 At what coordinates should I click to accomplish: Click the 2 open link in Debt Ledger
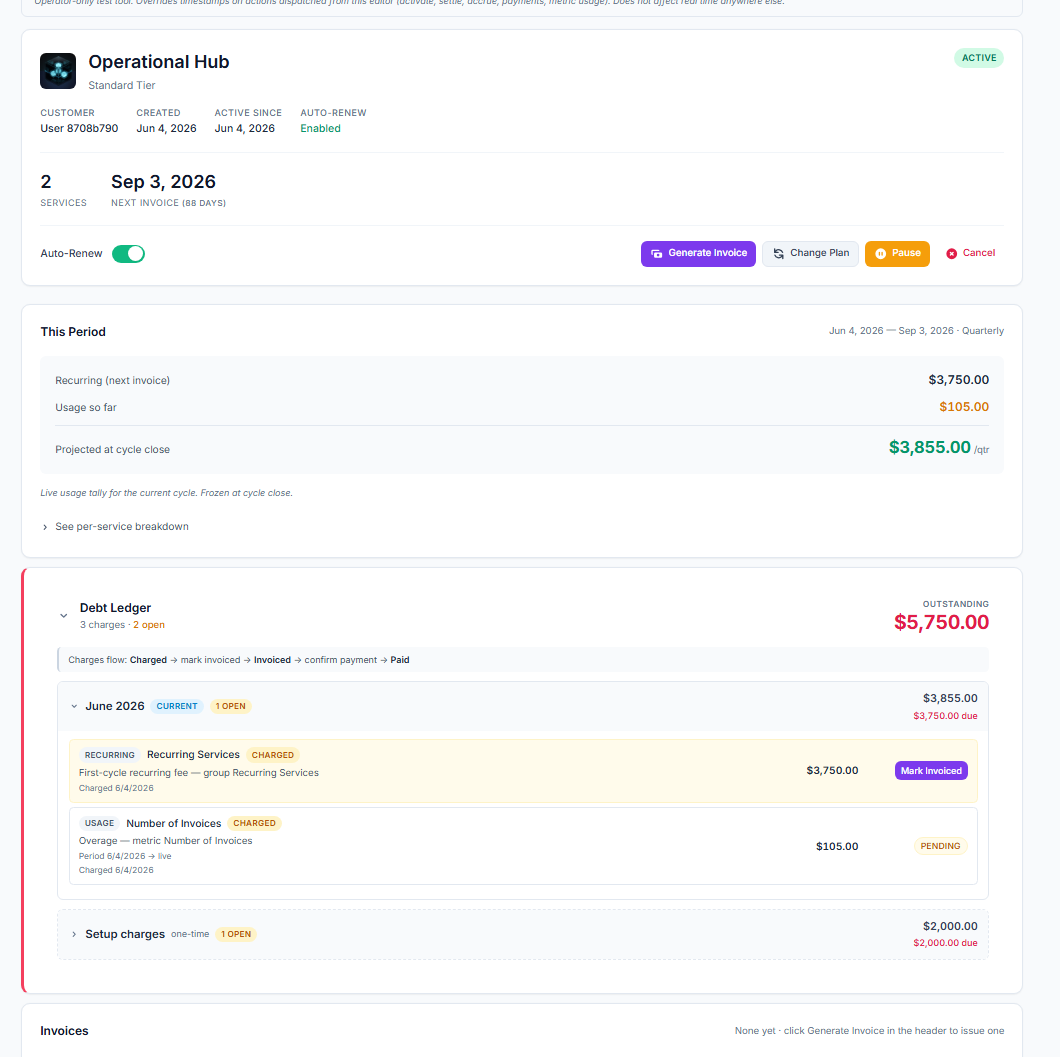tap(149, 625)
